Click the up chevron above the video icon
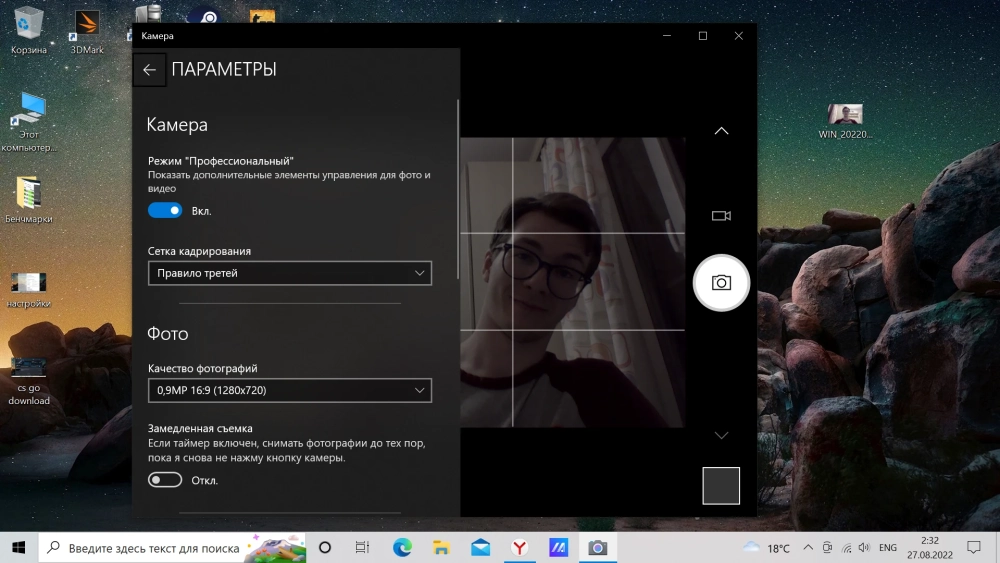Viewport: 1000px width, 563px height. (721, 131)
